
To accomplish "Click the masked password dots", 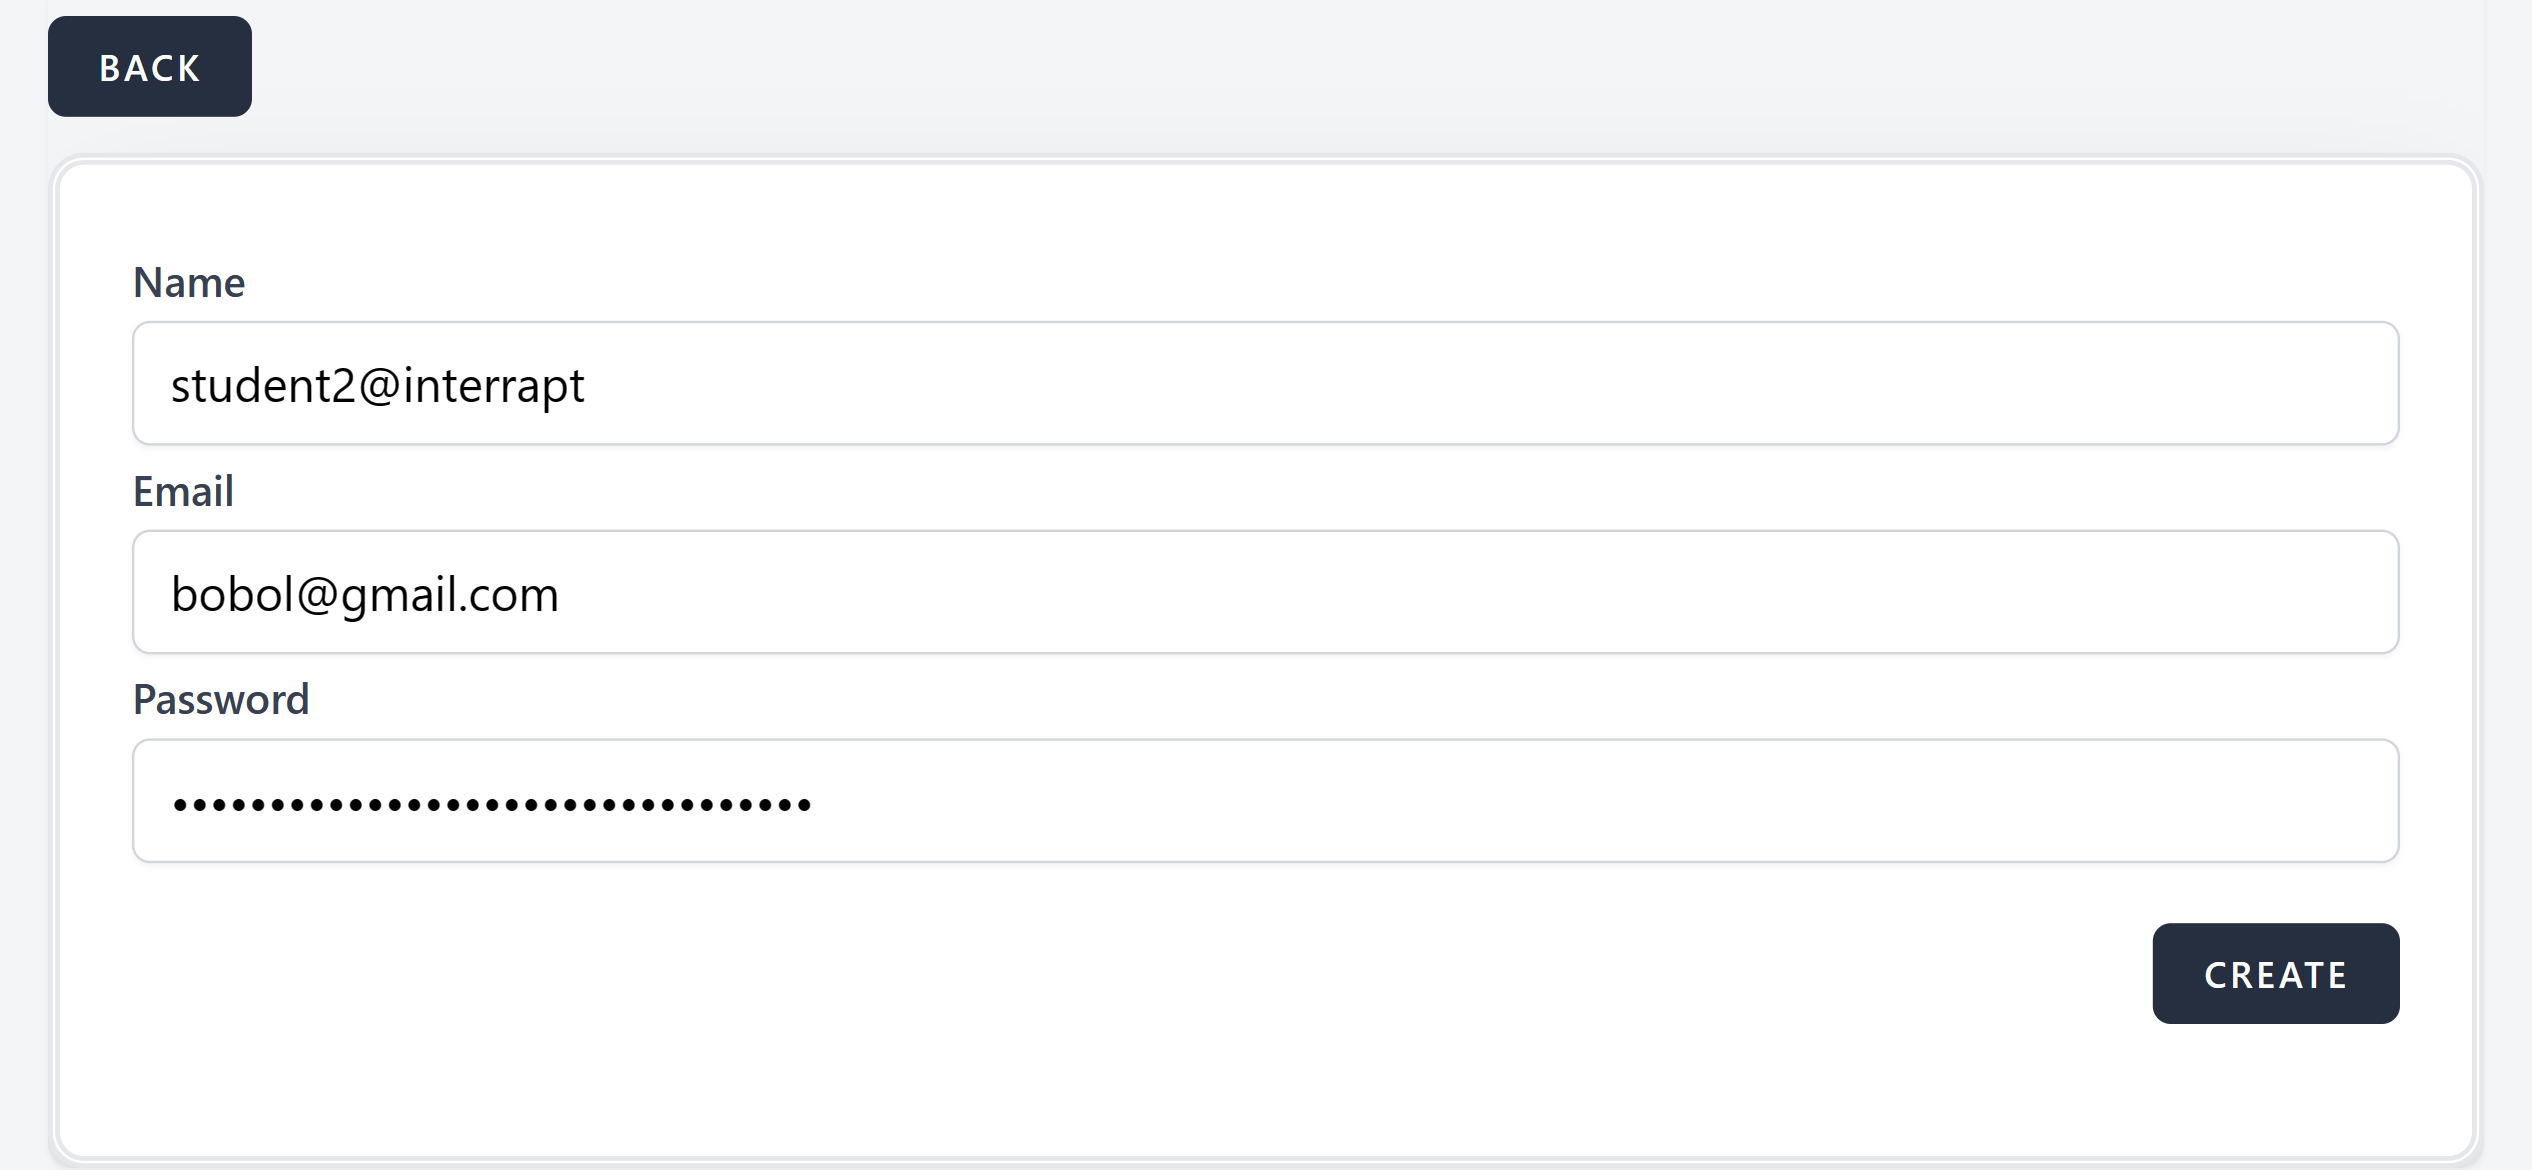I will (490, 804).
